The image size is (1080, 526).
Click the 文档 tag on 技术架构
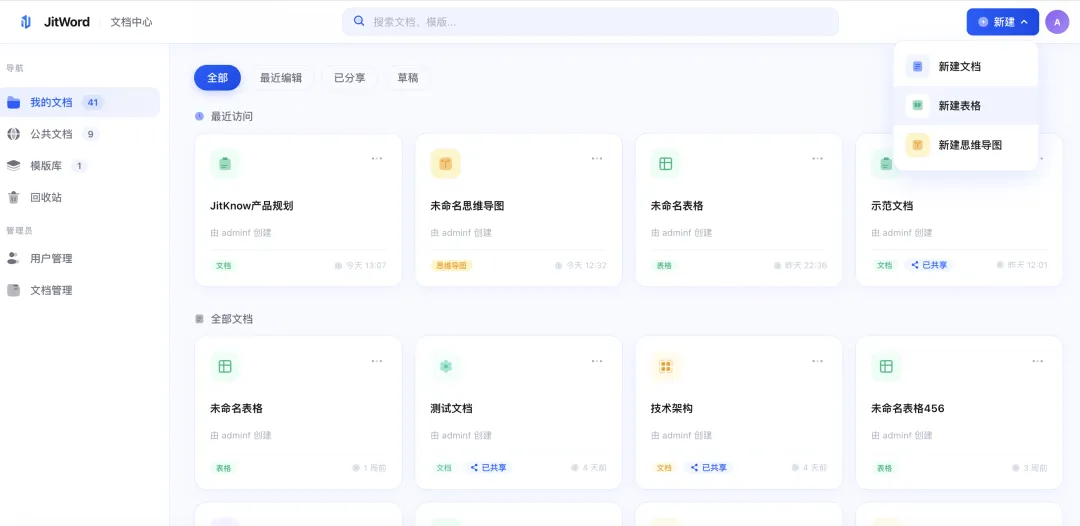(664, 467)
